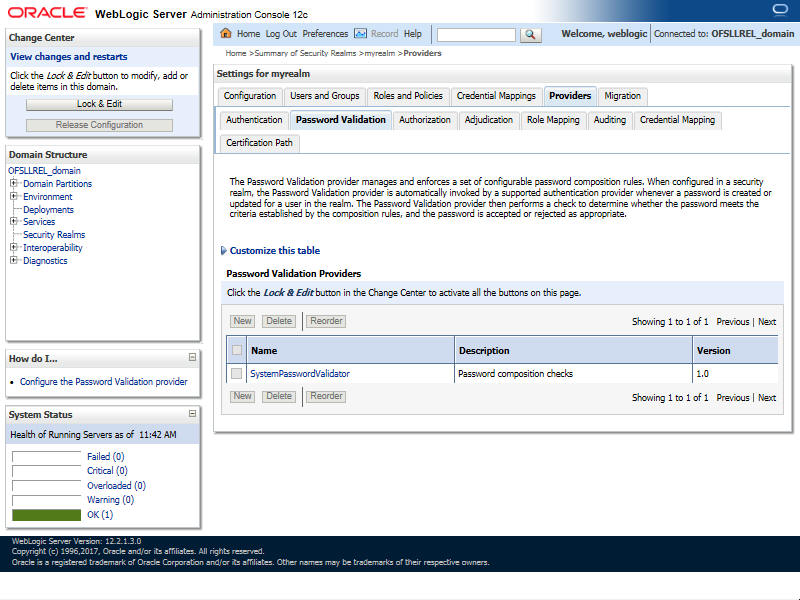The image size is (800, 600).
Task: Click top Delete button
Action: click(x=279, y=321)
